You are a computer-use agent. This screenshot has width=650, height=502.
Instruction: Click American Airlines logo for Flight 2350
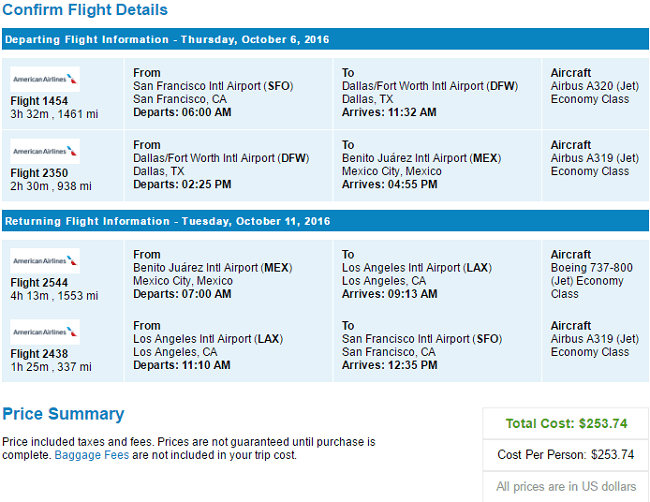click(45, 151)
